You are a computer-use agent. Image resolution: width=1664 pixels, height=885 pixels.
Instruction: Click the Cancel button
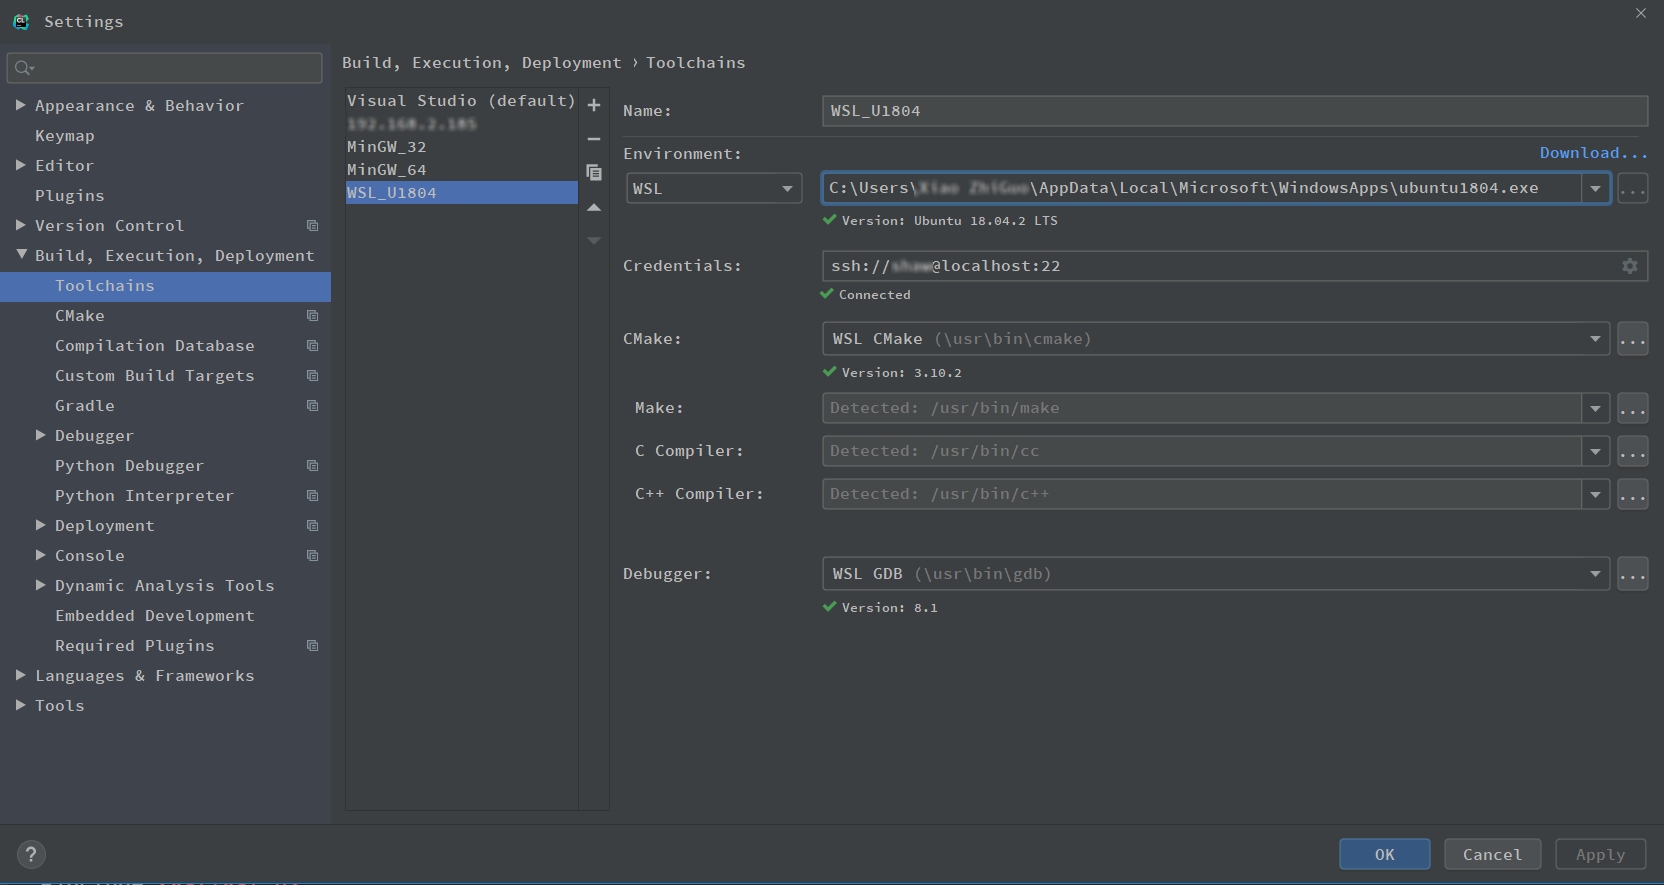coord(1493,854)
